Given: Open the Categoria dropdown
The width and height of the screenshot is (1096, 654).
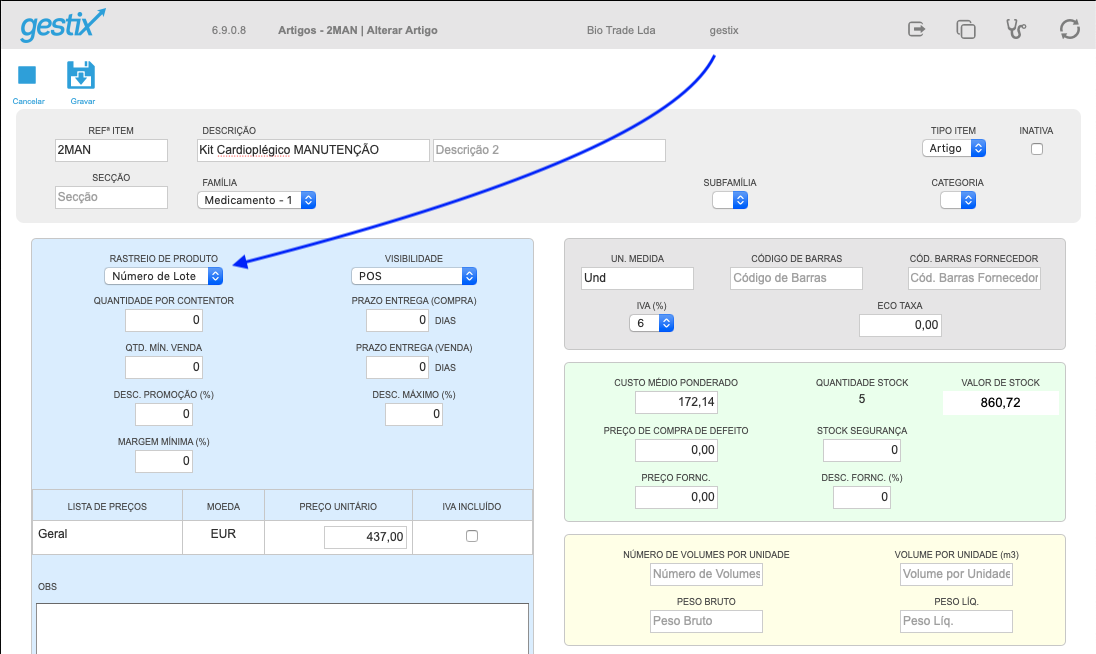Looking at the screenshot, I should pos(958,200).
